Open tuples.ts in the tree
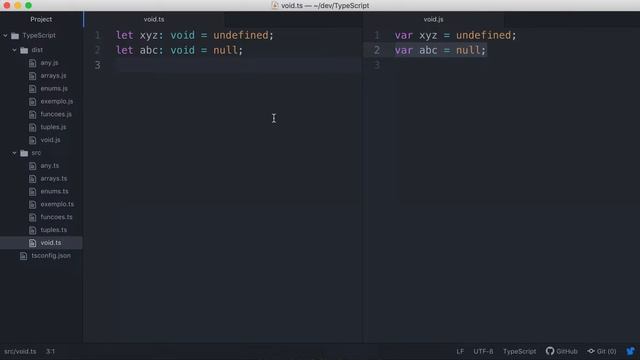This screenshot has height=360, width=640. [54, 230]
